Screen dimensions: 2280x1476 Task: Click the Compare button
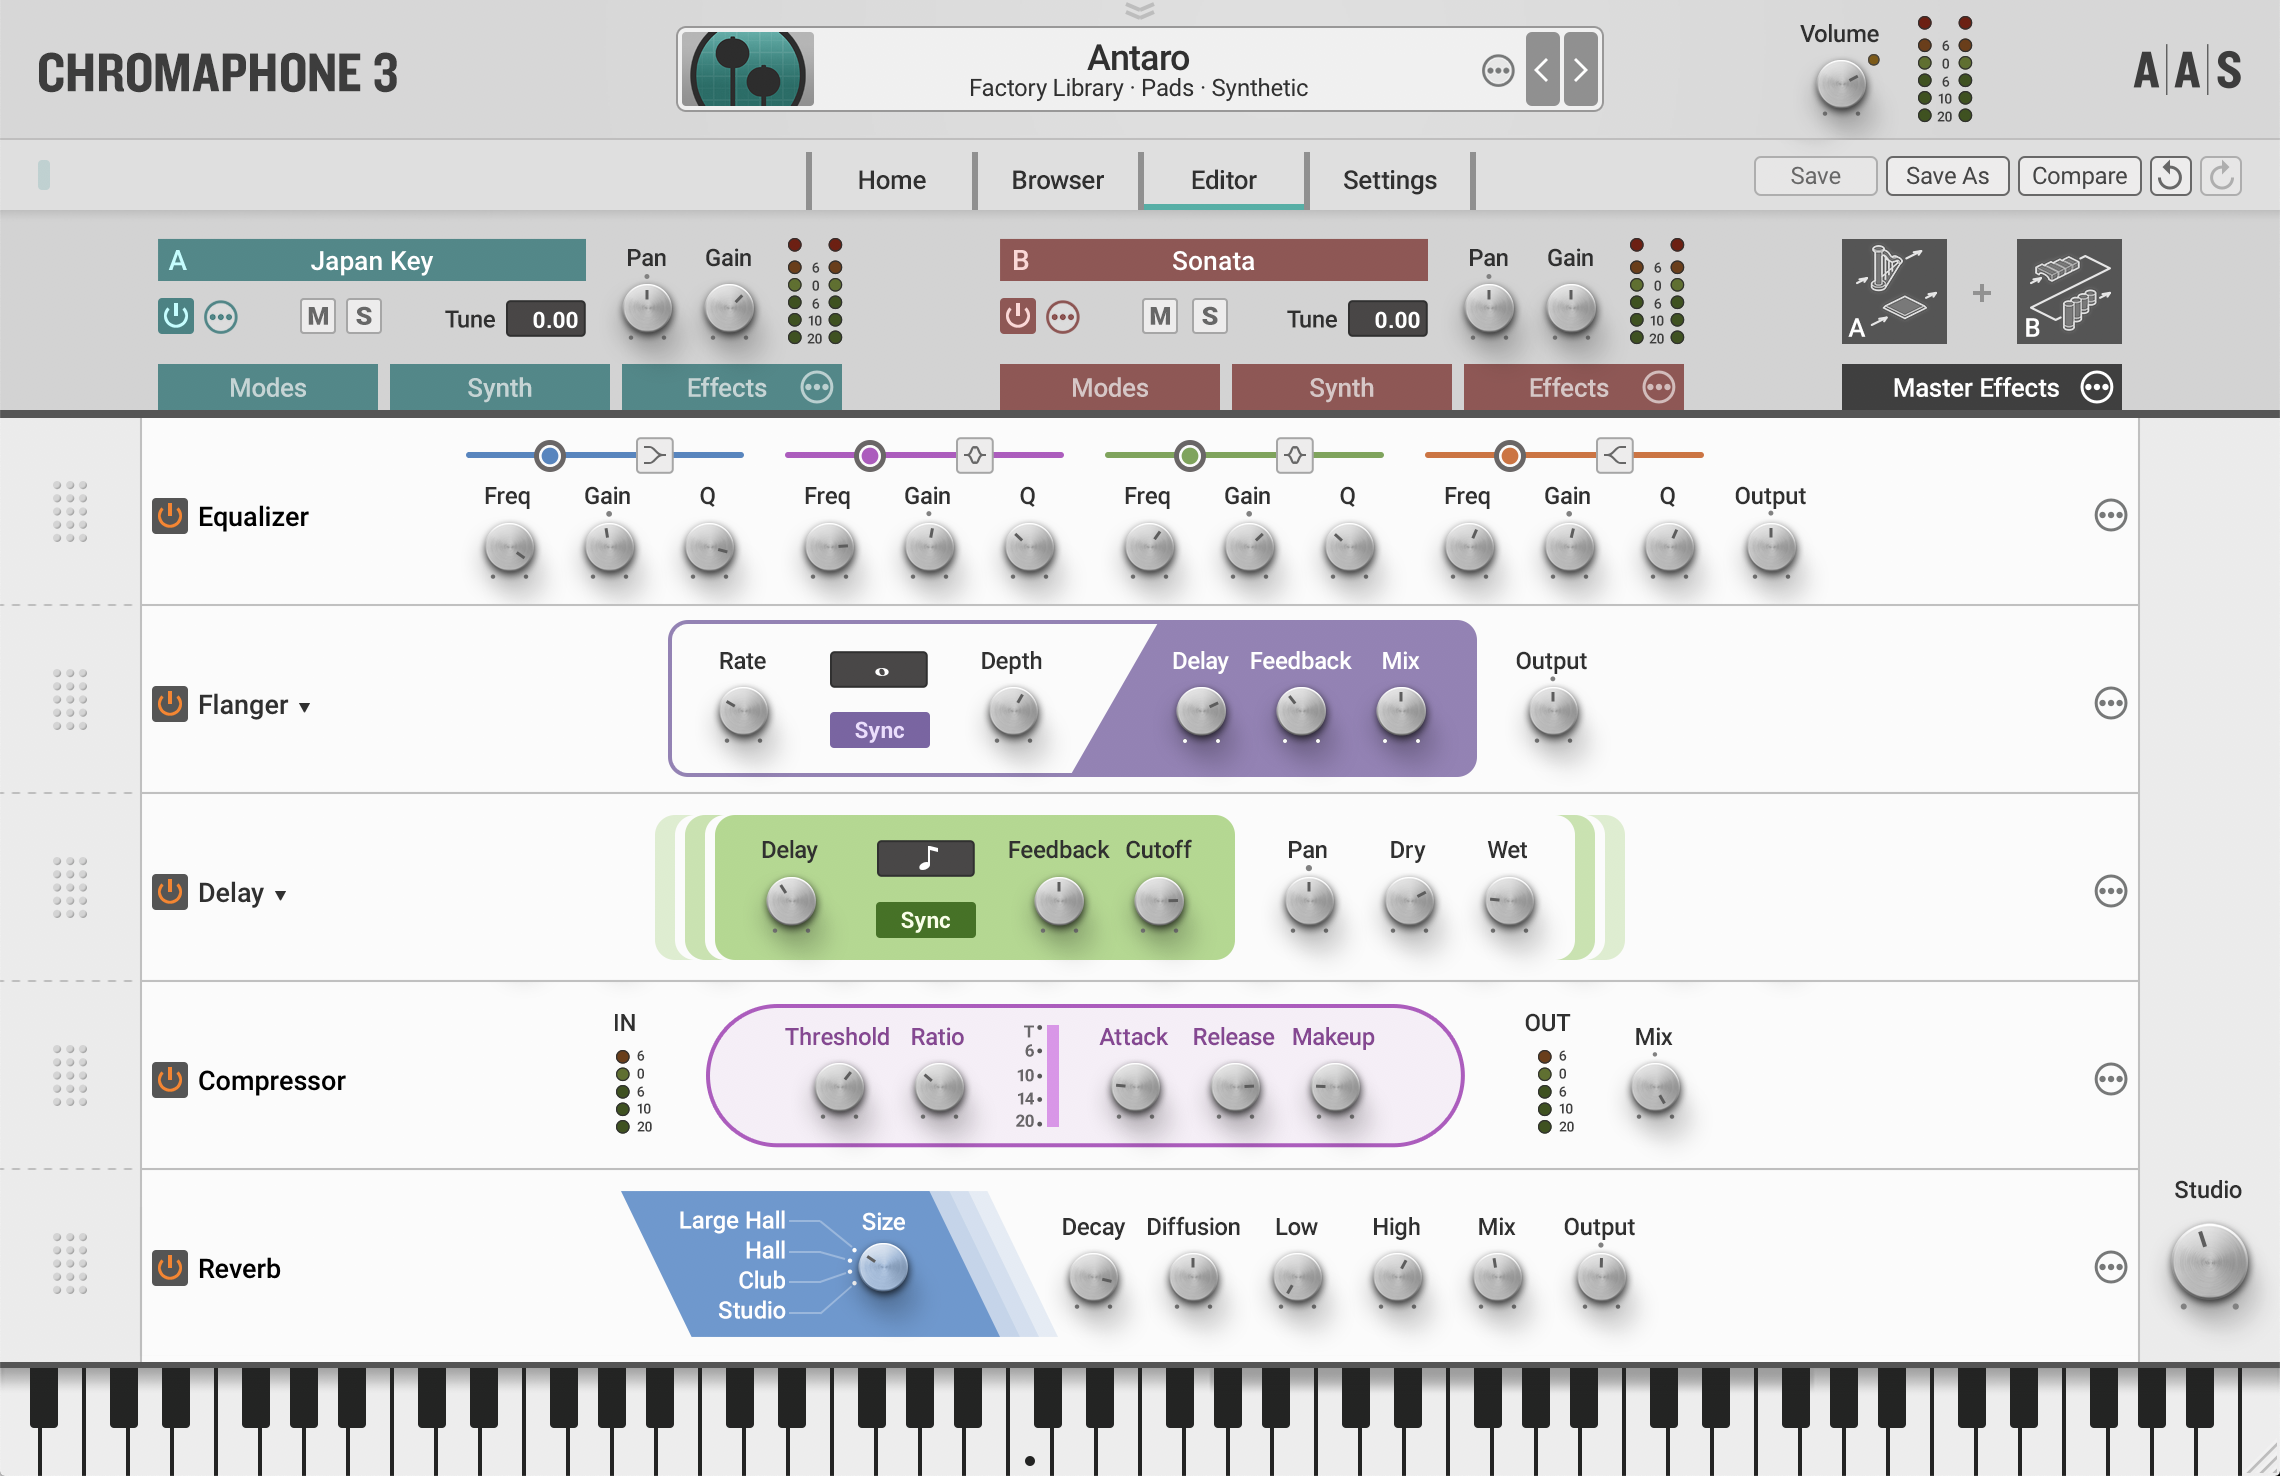point(2079,175)
